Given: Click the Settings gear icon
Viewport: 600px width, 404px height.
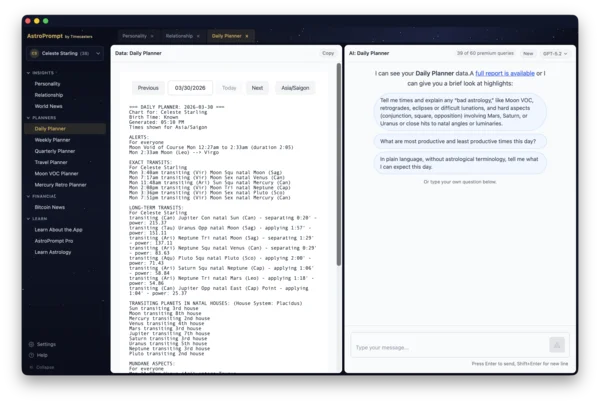Looking at the screenshot, I should click(x=31, y=344).
